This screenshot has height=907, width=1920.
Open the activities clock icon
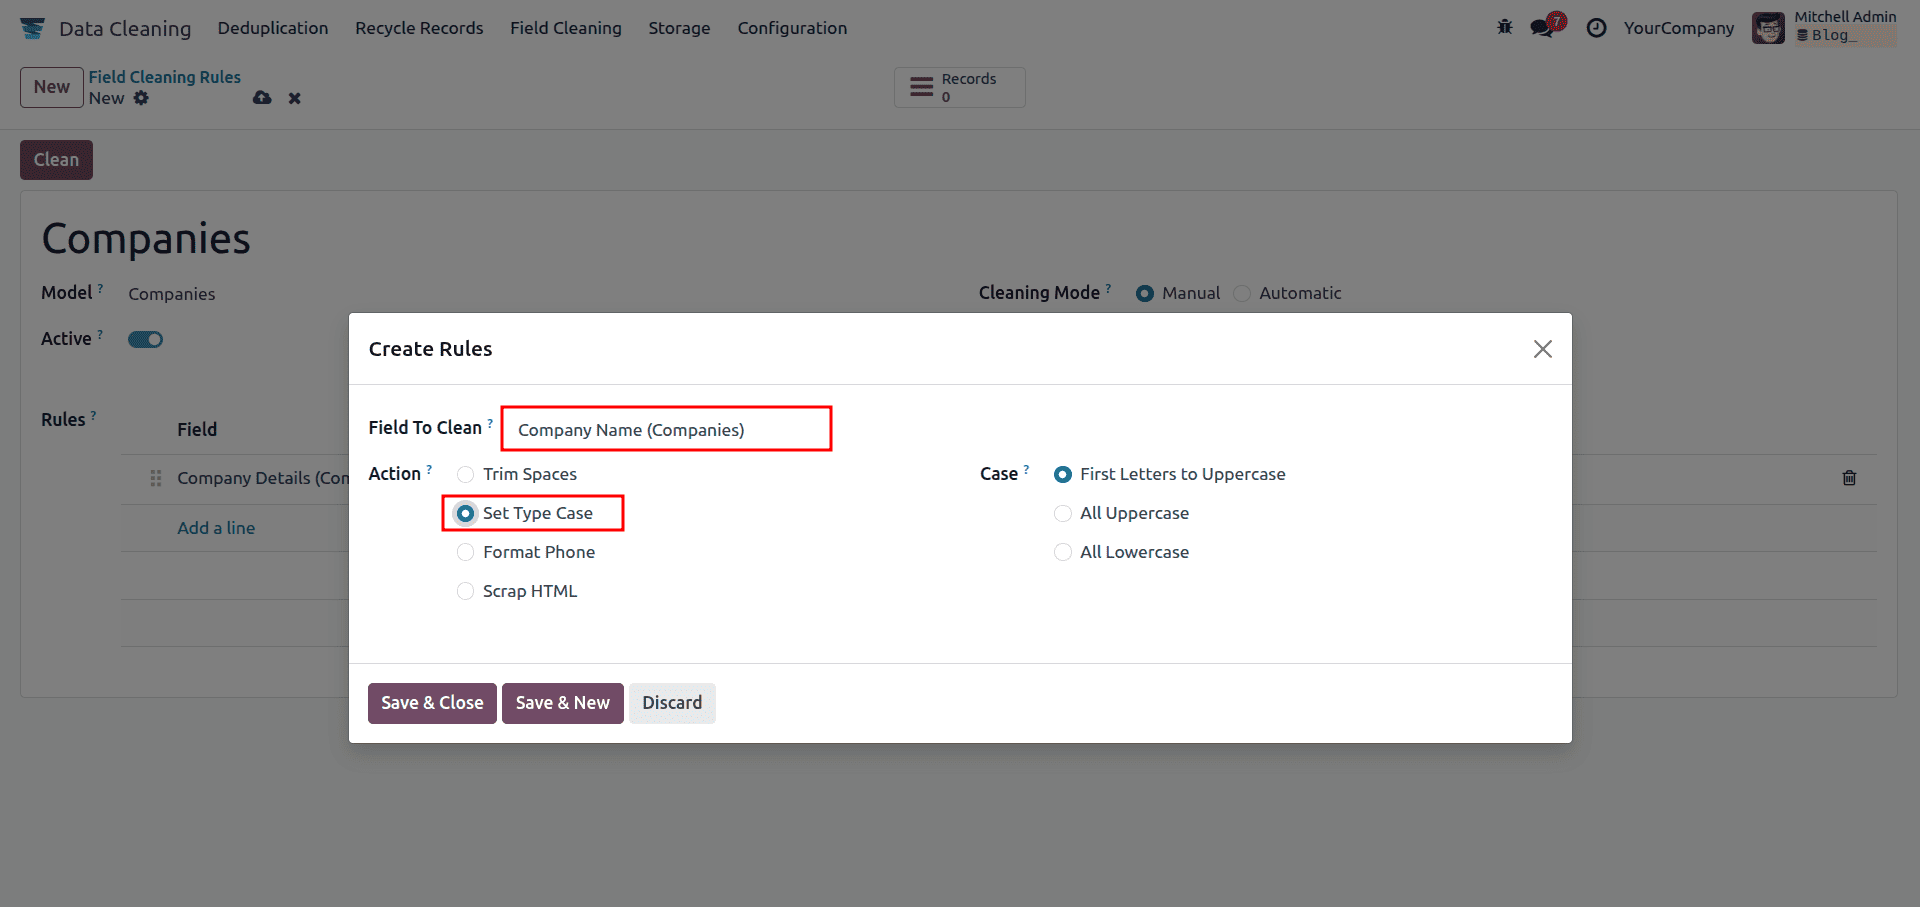tap(1597, 28)
